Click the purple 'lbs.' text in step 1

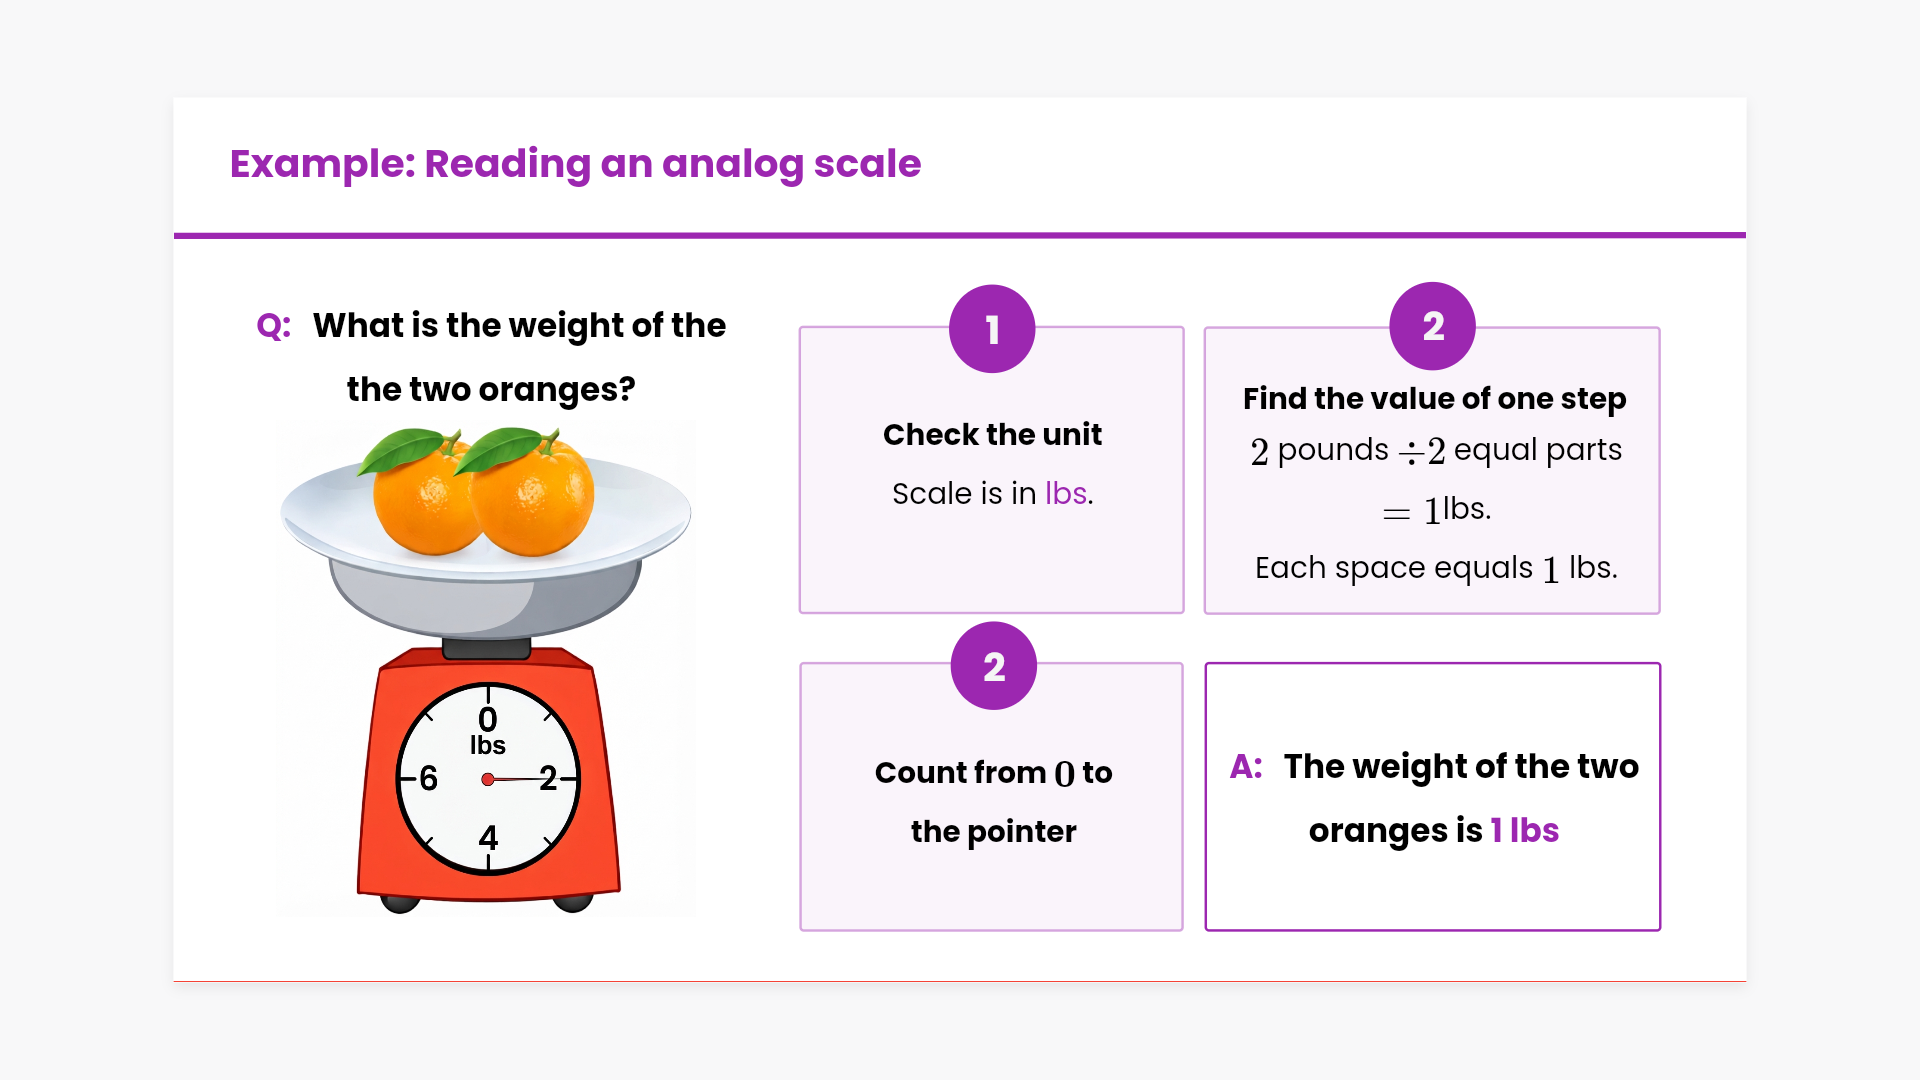tap(1069, 493)
